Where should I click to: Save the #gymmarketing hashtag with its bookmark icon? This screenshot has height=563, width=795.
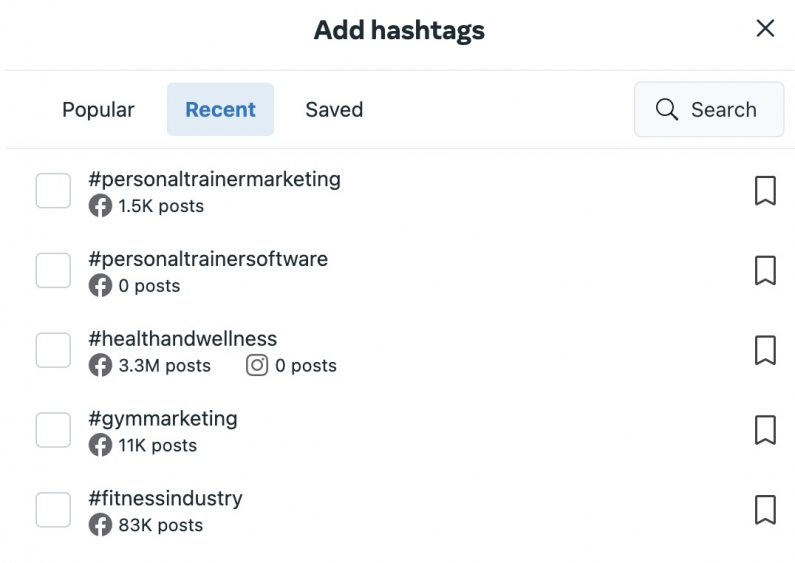764,431
